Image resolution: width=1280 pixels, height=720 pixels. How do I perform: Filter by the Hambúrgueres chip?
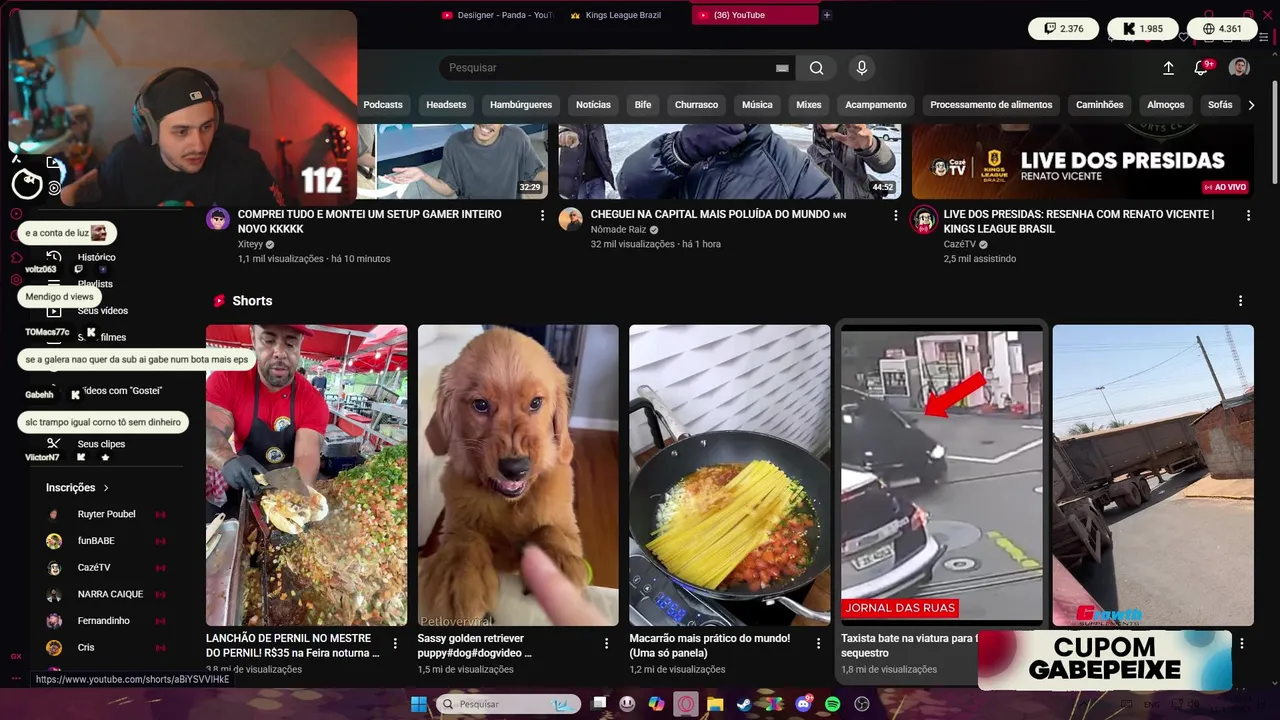click(x=521, y=105)
